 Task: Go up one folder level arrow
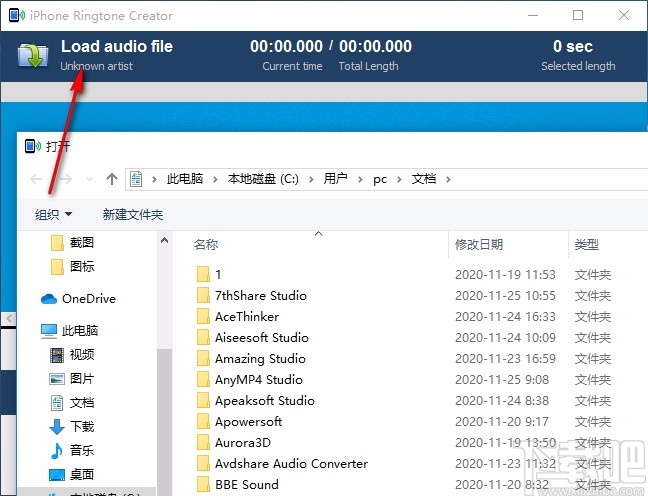[112, 179]
